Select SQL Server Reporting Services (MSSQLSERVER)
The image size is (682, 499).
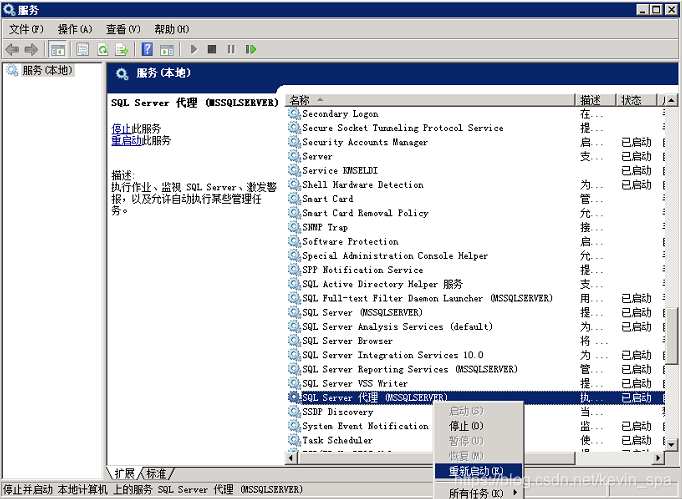476,369
